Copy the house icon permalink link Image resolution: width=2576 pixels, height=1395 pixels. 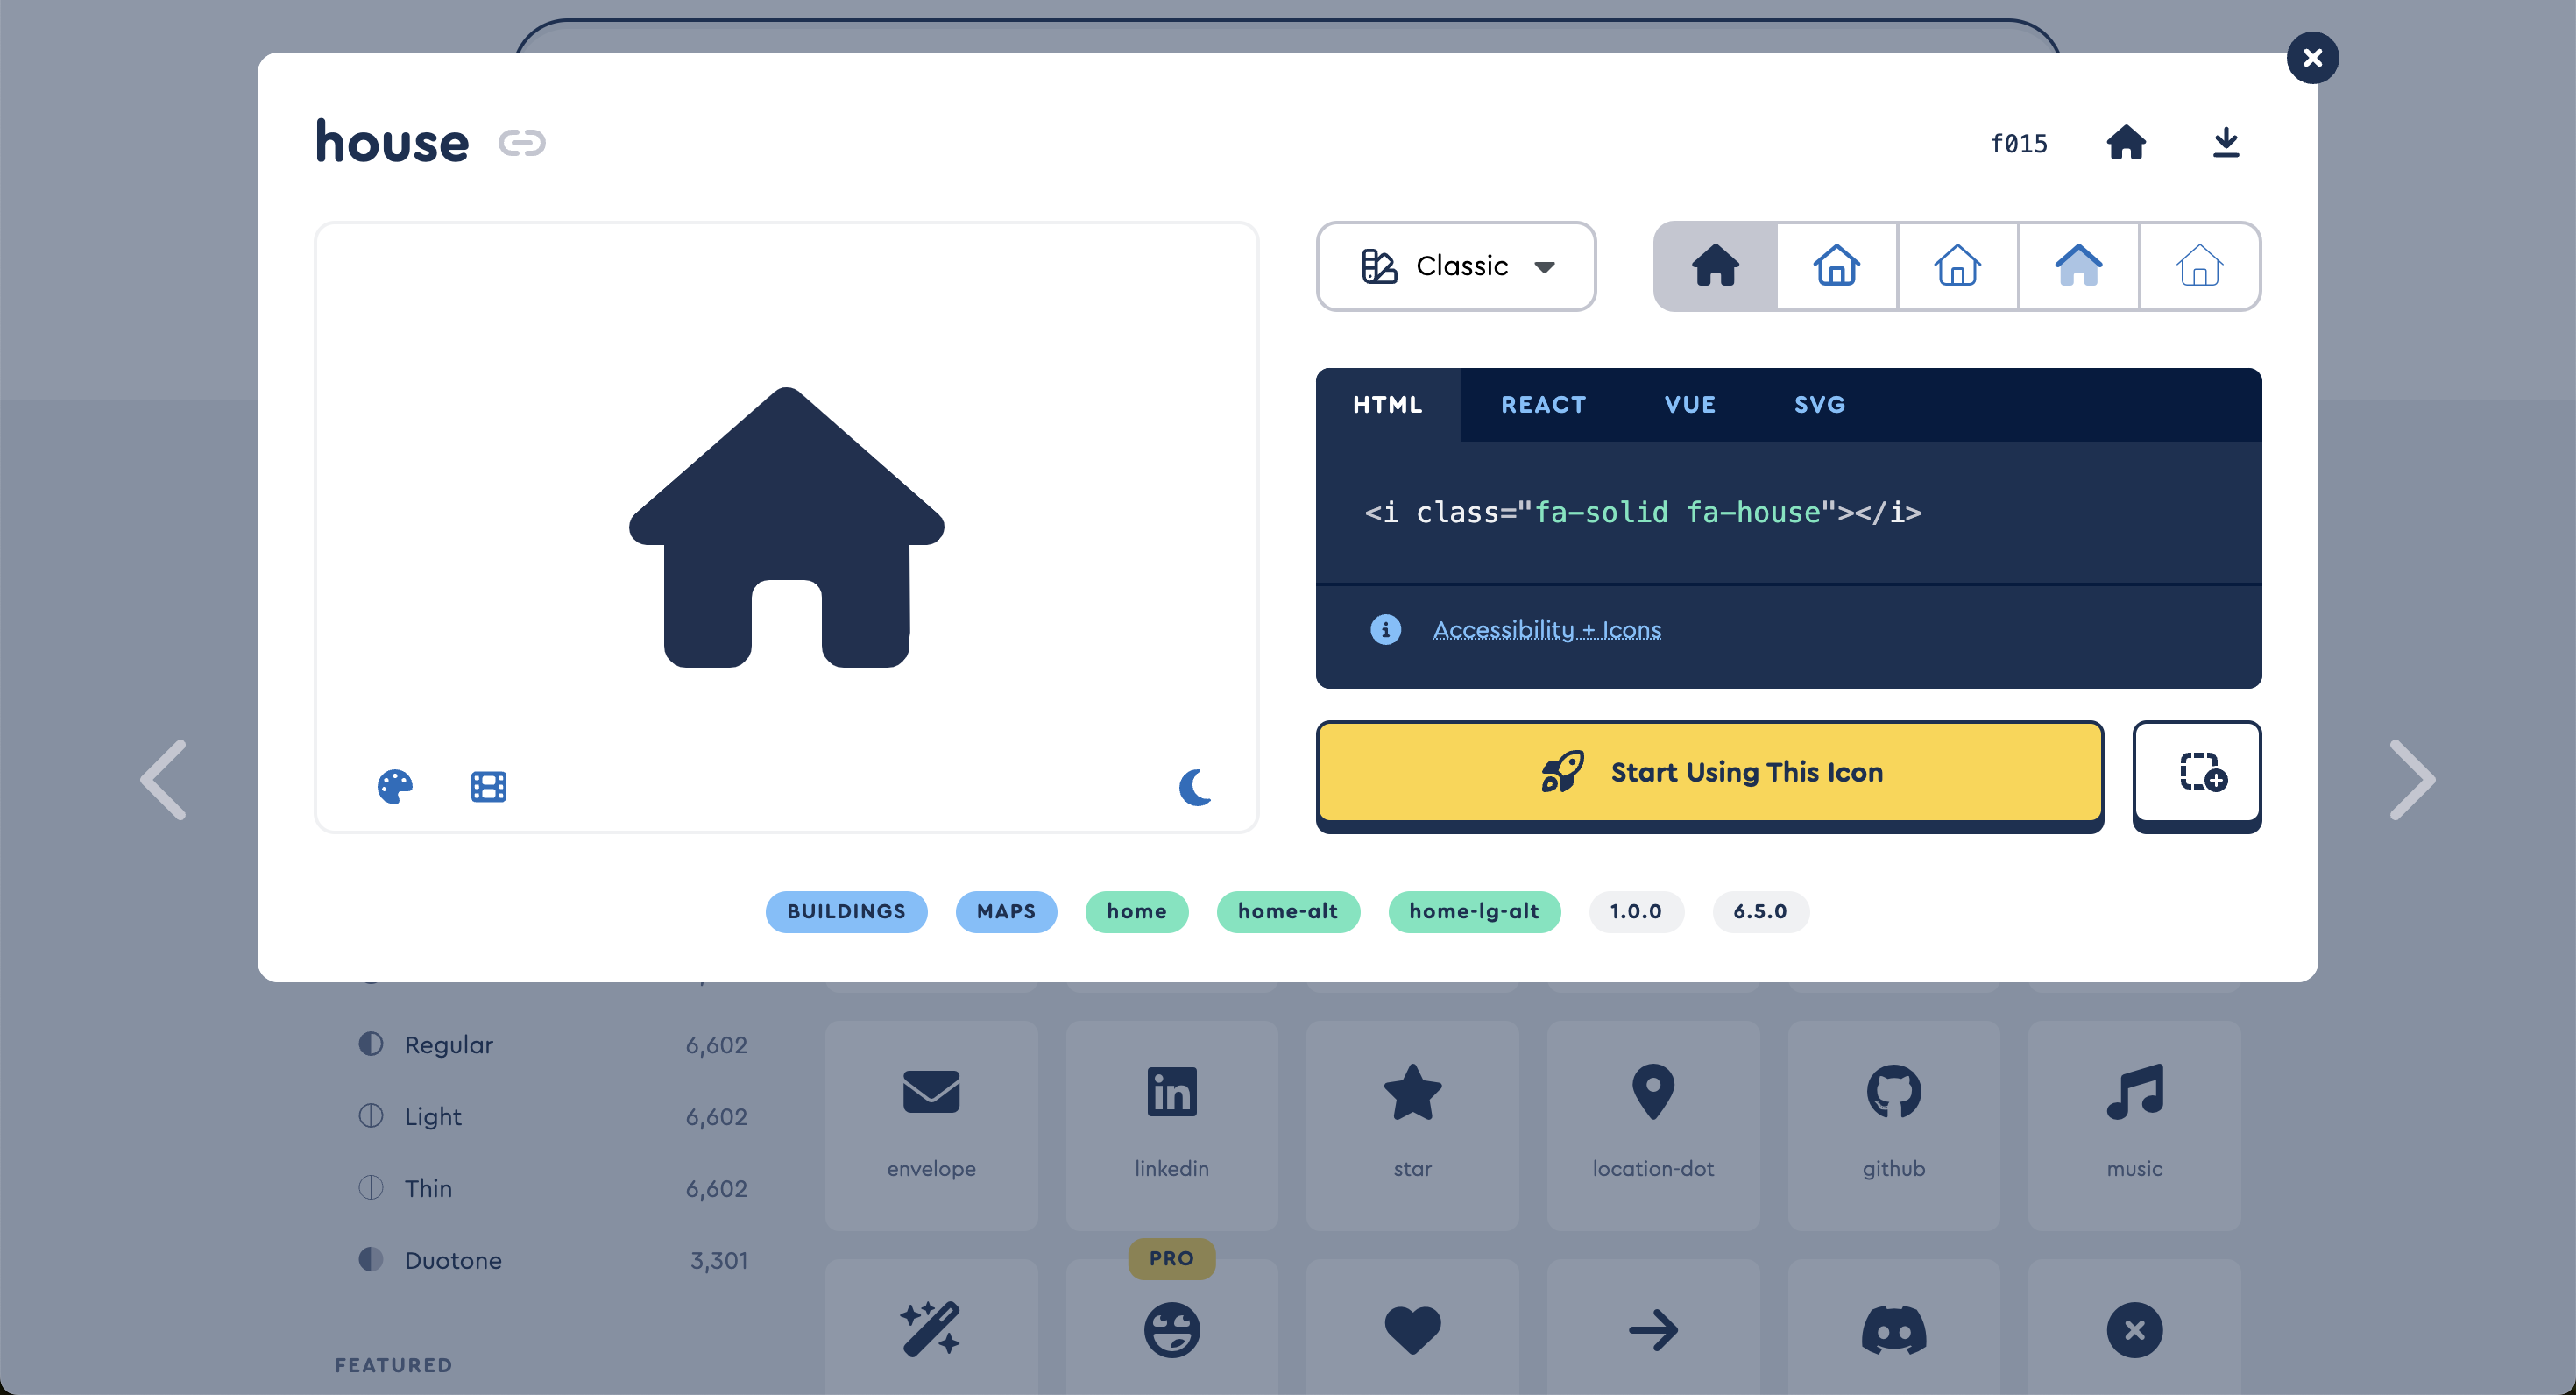coord(521,143)
